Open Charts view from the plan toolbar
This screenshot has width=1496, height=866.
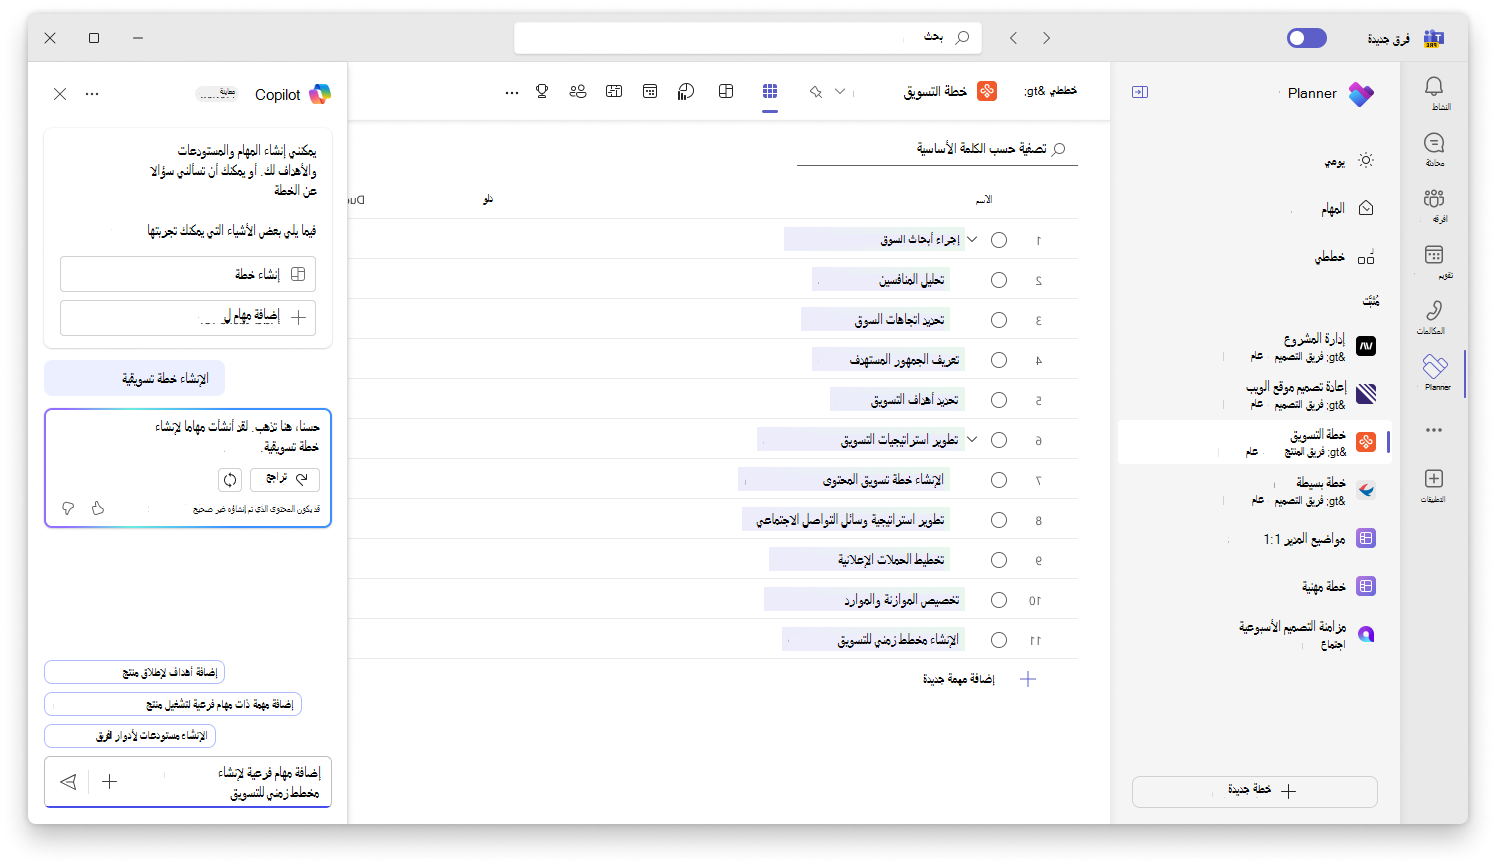click(x=686, y=91)
